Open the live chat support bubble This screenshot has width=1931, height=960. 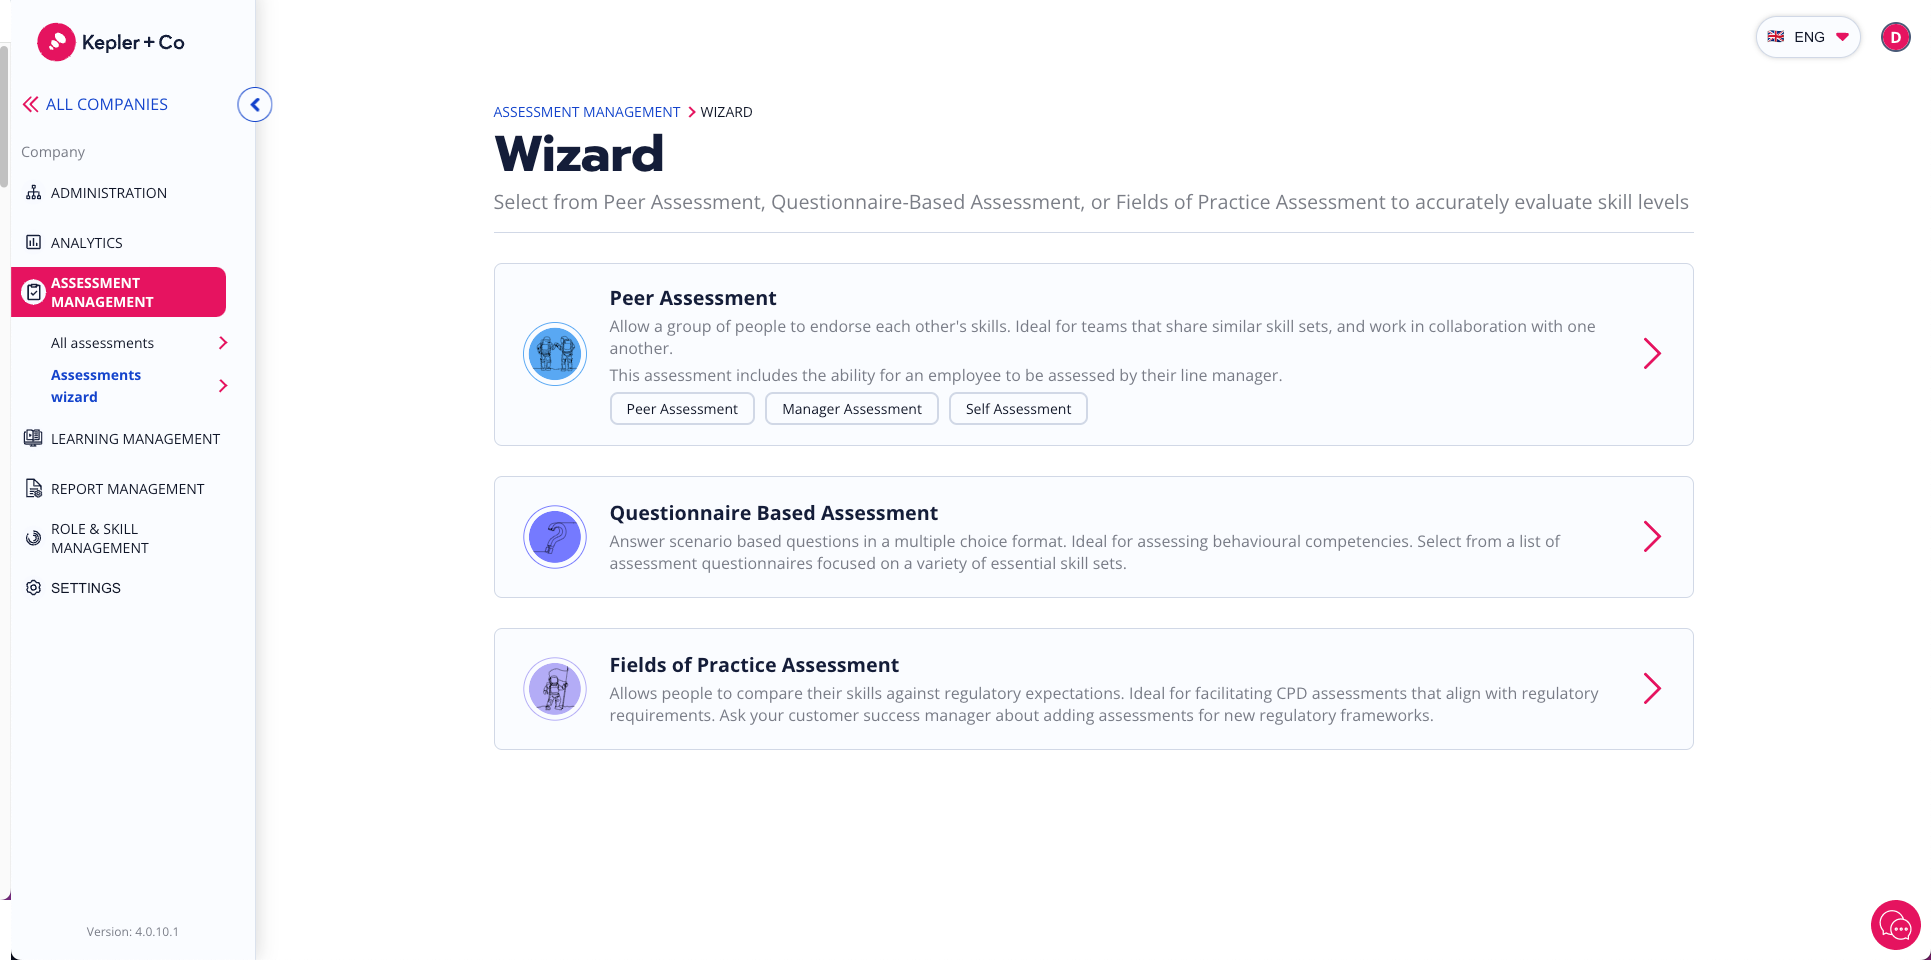point(1895,925)
